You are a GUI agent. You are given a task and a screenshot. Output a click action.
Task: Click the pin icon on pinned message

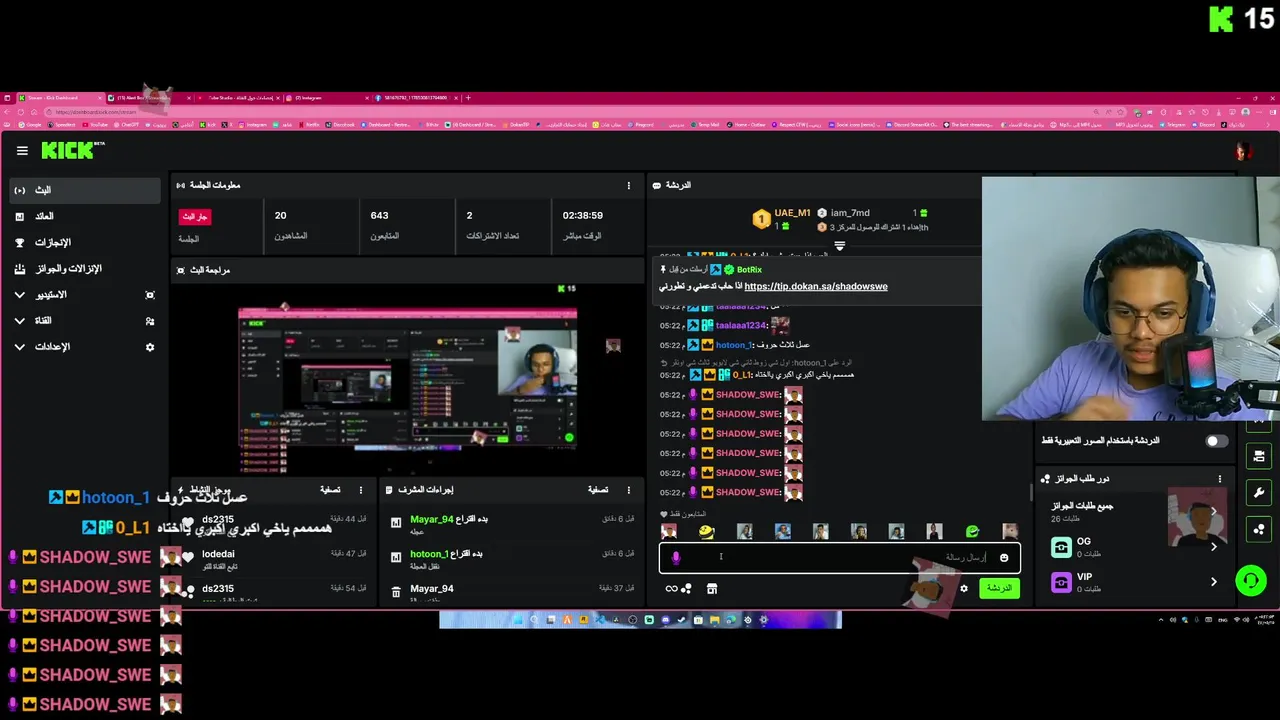click(664, 270)
